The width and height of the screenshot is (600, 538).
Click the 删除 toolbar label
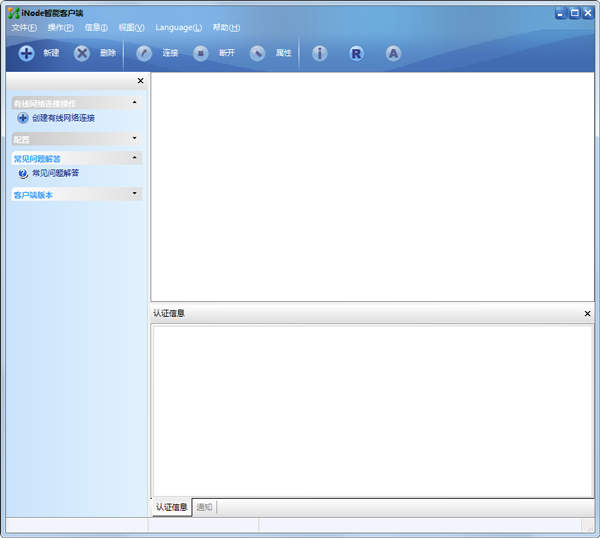pyautogui.click(x=108, y=53)
